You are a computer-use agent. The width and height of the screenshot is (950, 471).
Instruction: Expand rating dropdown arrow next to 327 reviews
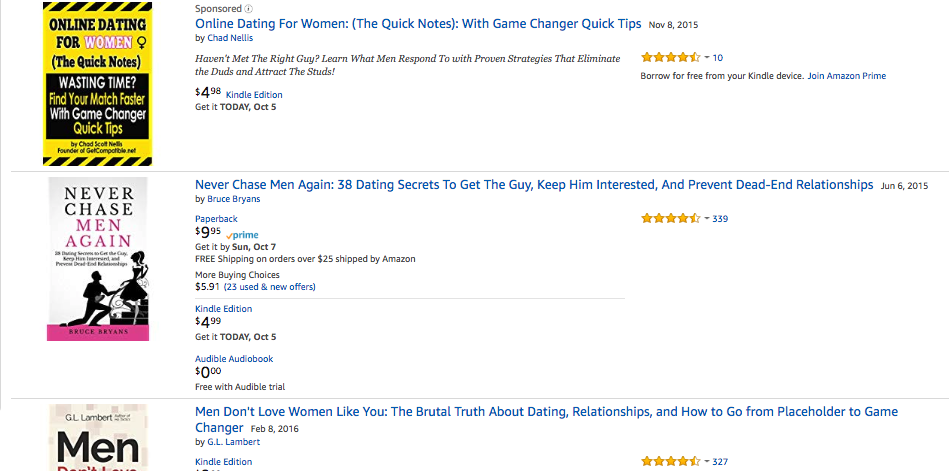706,461
